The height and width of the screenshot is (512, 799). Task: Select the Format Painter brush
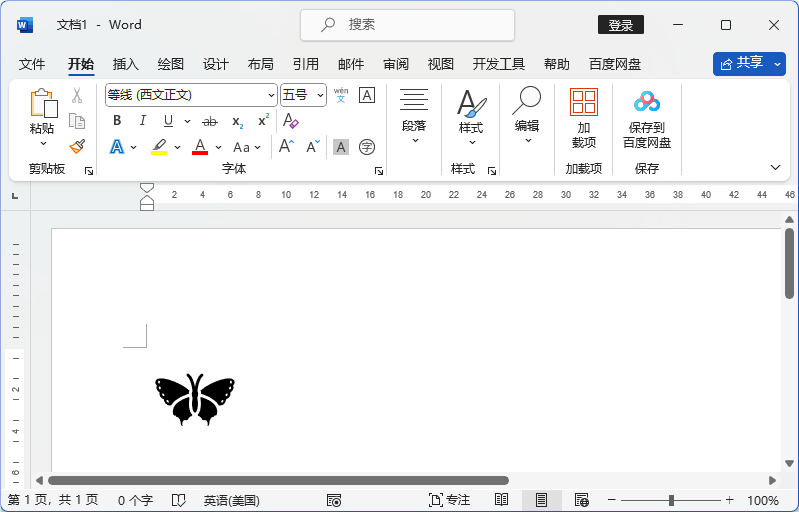coord(77,147)
